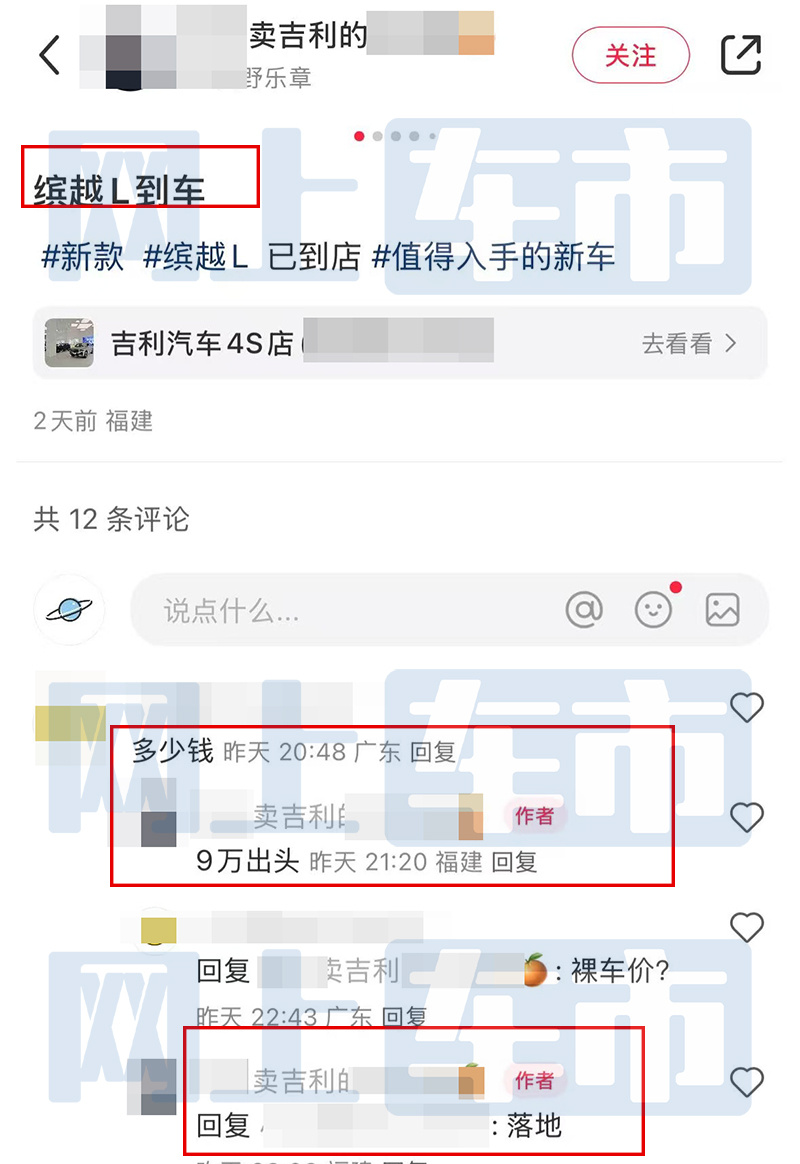
Task: Open the 吉利汽车4S店 store thumbnail
Action: (69, 343)
